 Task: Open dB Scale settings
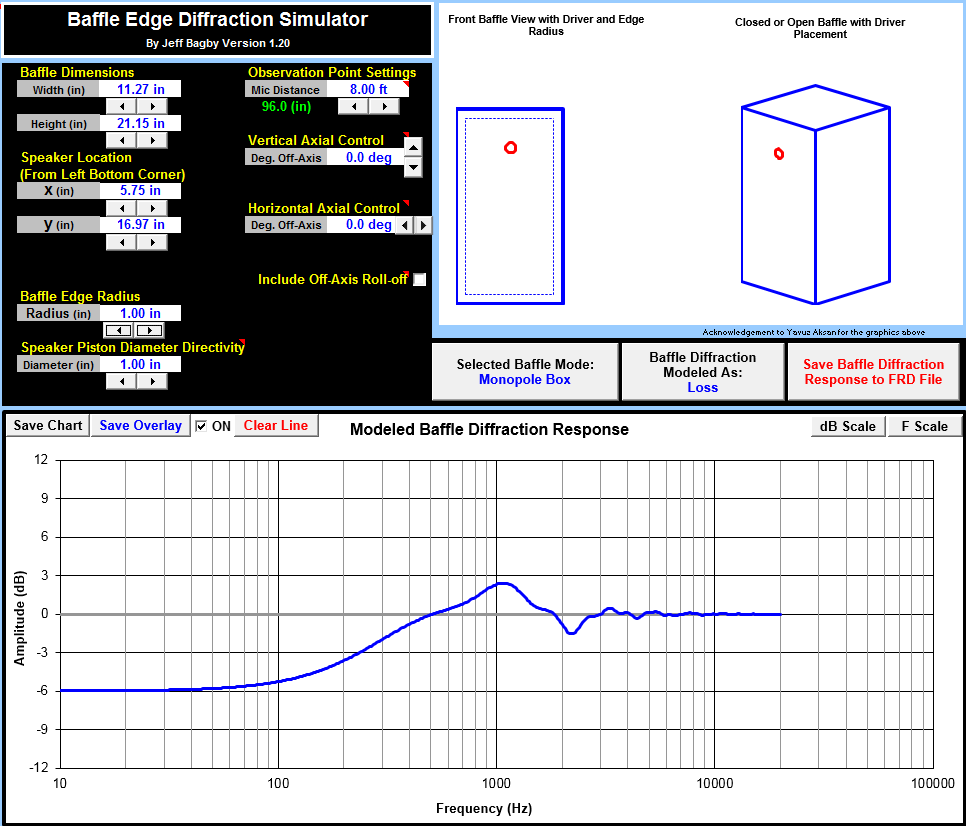pyautogui.click(x=848, y=426)
